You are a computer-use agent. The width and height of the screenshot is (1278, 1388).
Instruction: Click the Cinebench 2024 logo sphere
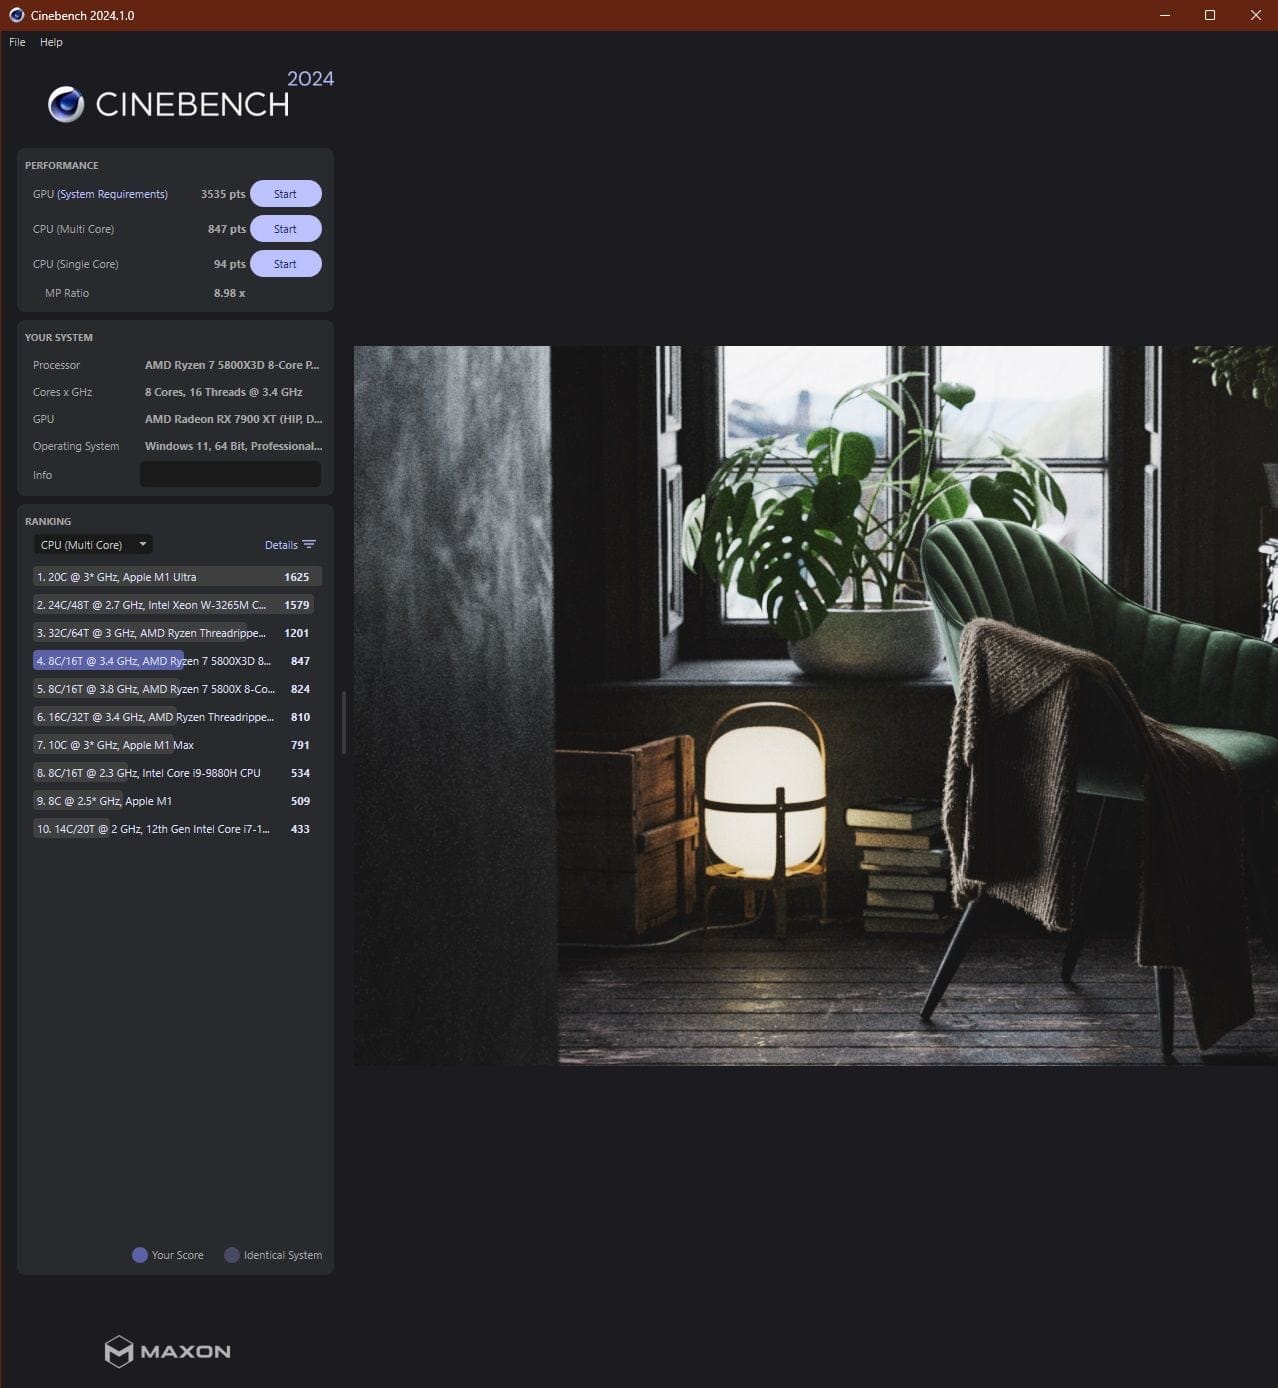point(66,104)
